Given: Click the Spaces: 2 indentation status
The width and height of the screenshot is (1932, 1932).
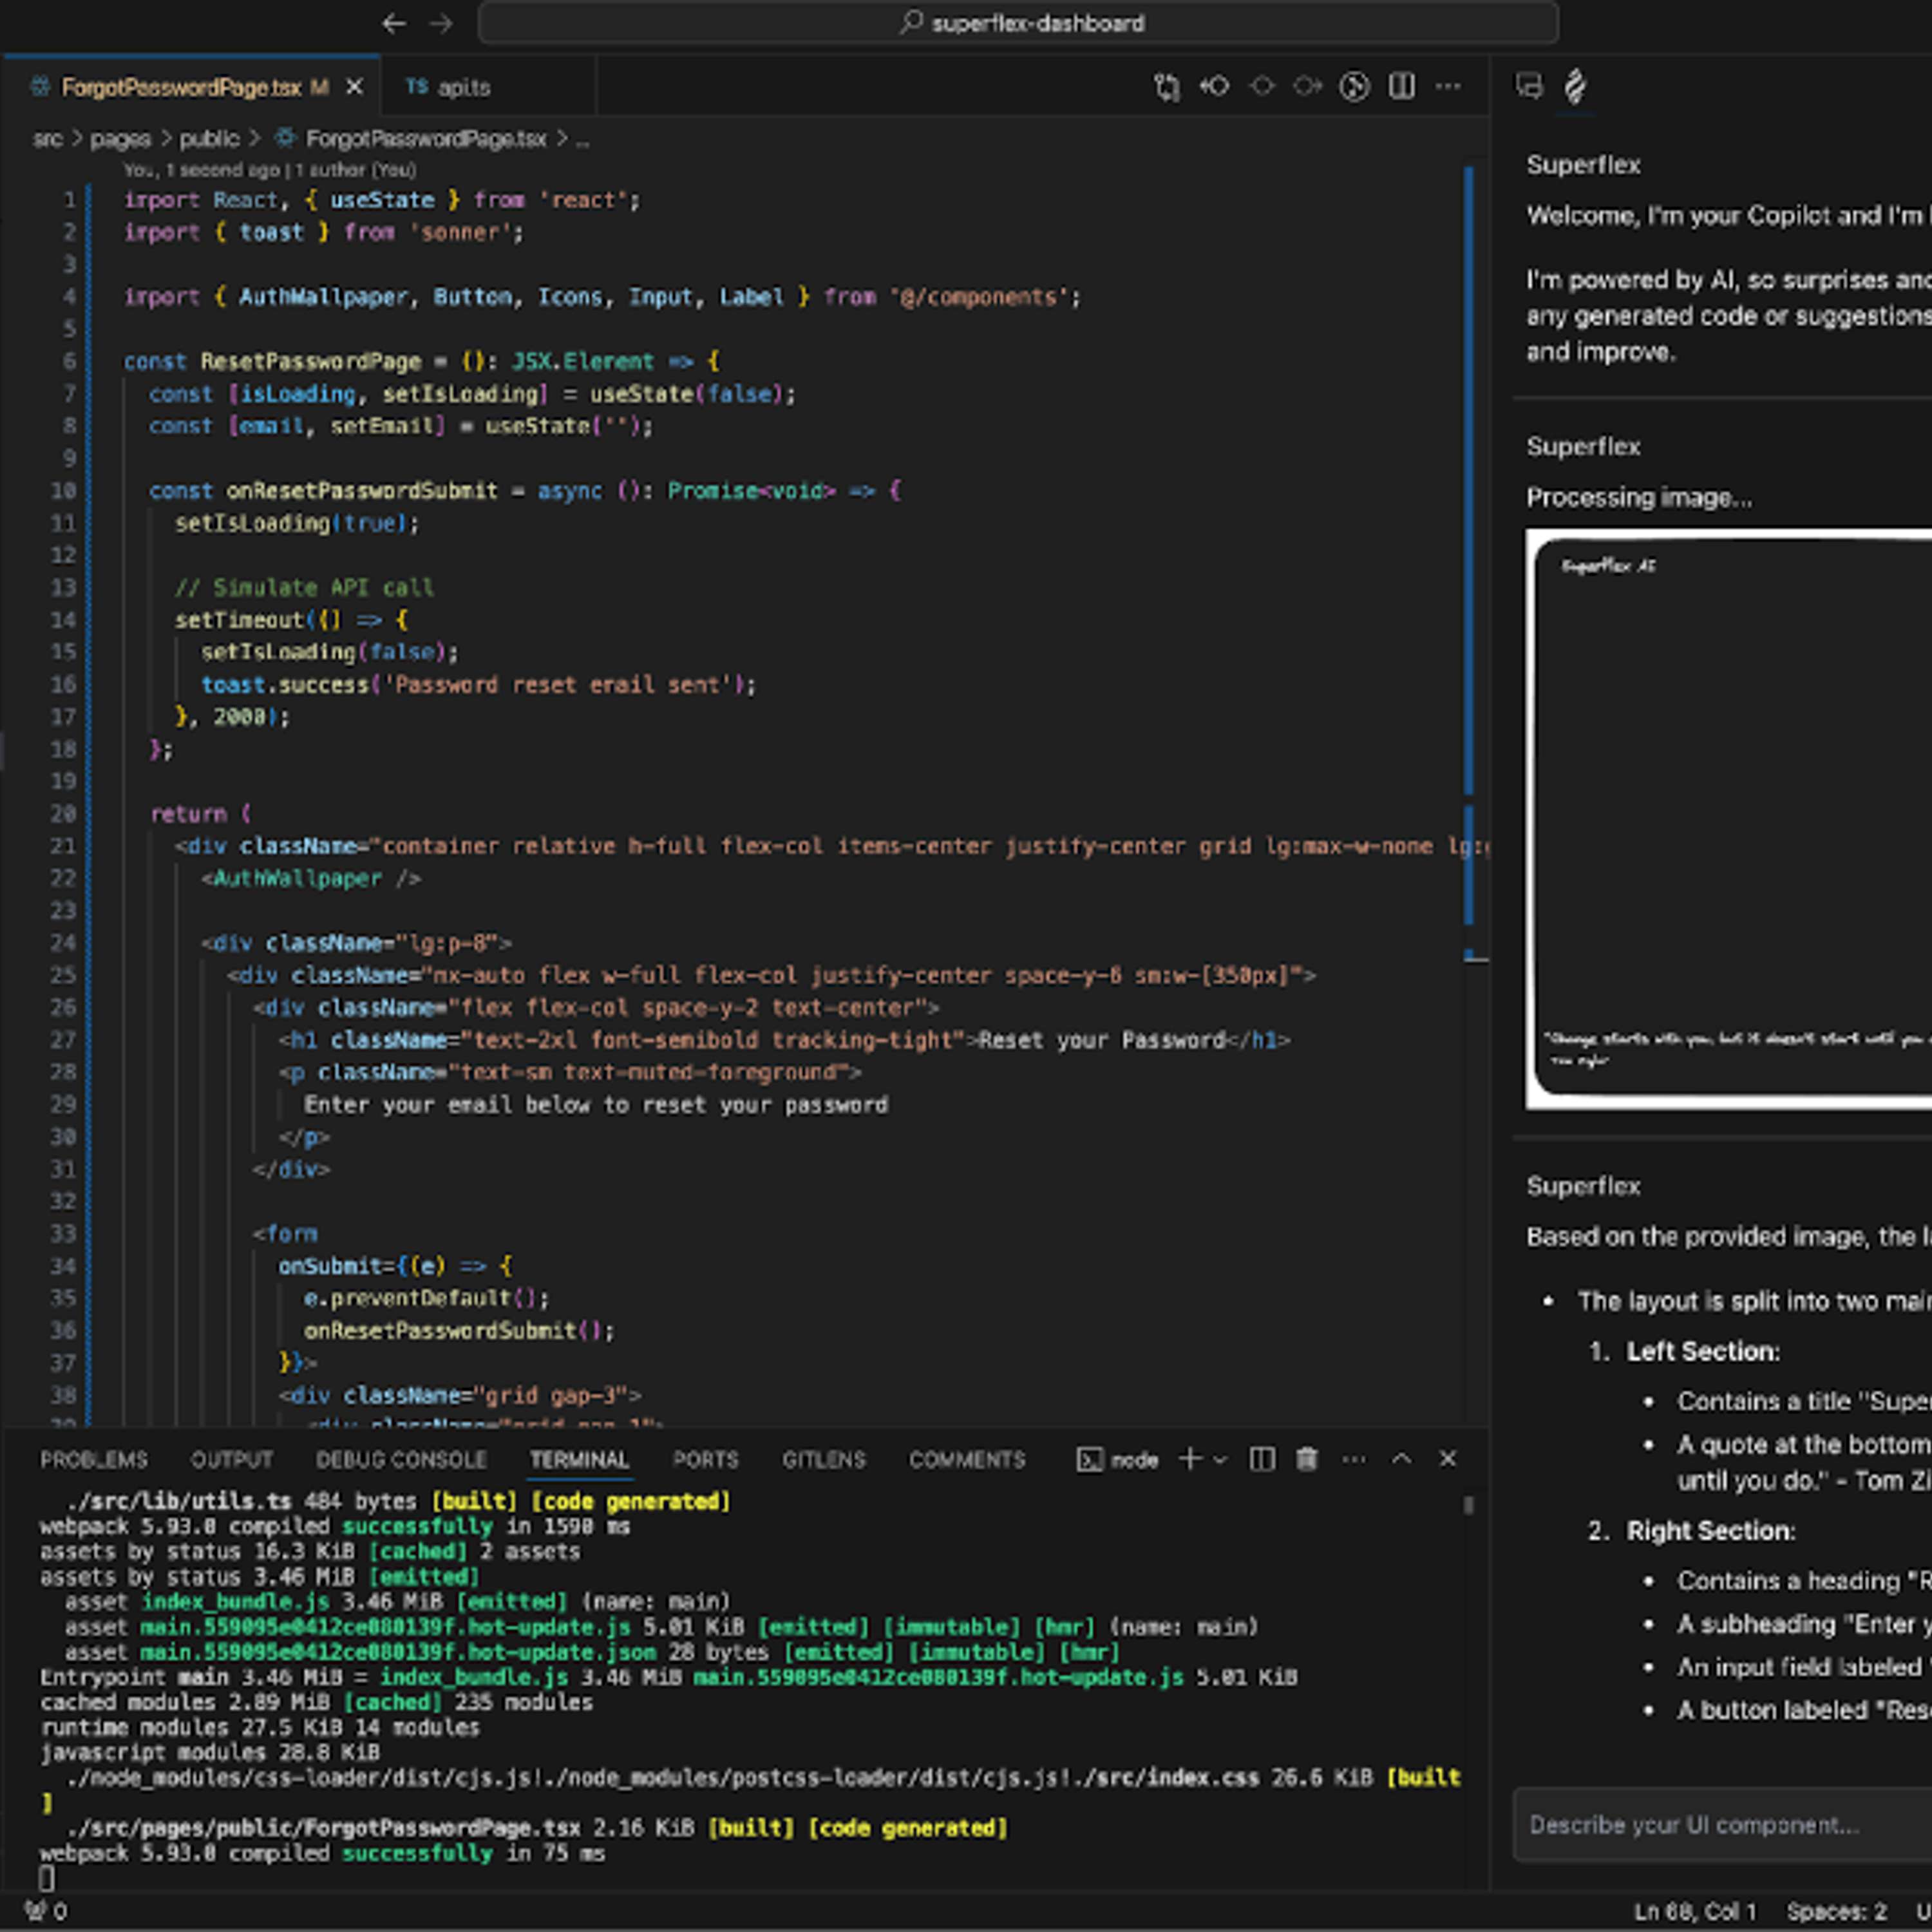Looking at the screenshot, I should pyautogui.click(x=1837, y=1912).
